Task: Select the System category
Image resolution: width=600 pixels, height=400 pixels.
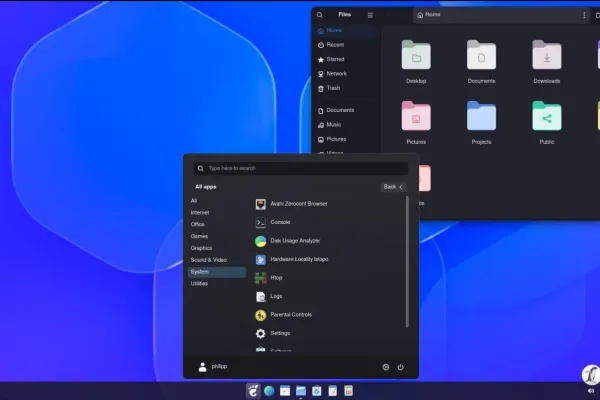Action: pyautogui.click(x=217, y=272)
